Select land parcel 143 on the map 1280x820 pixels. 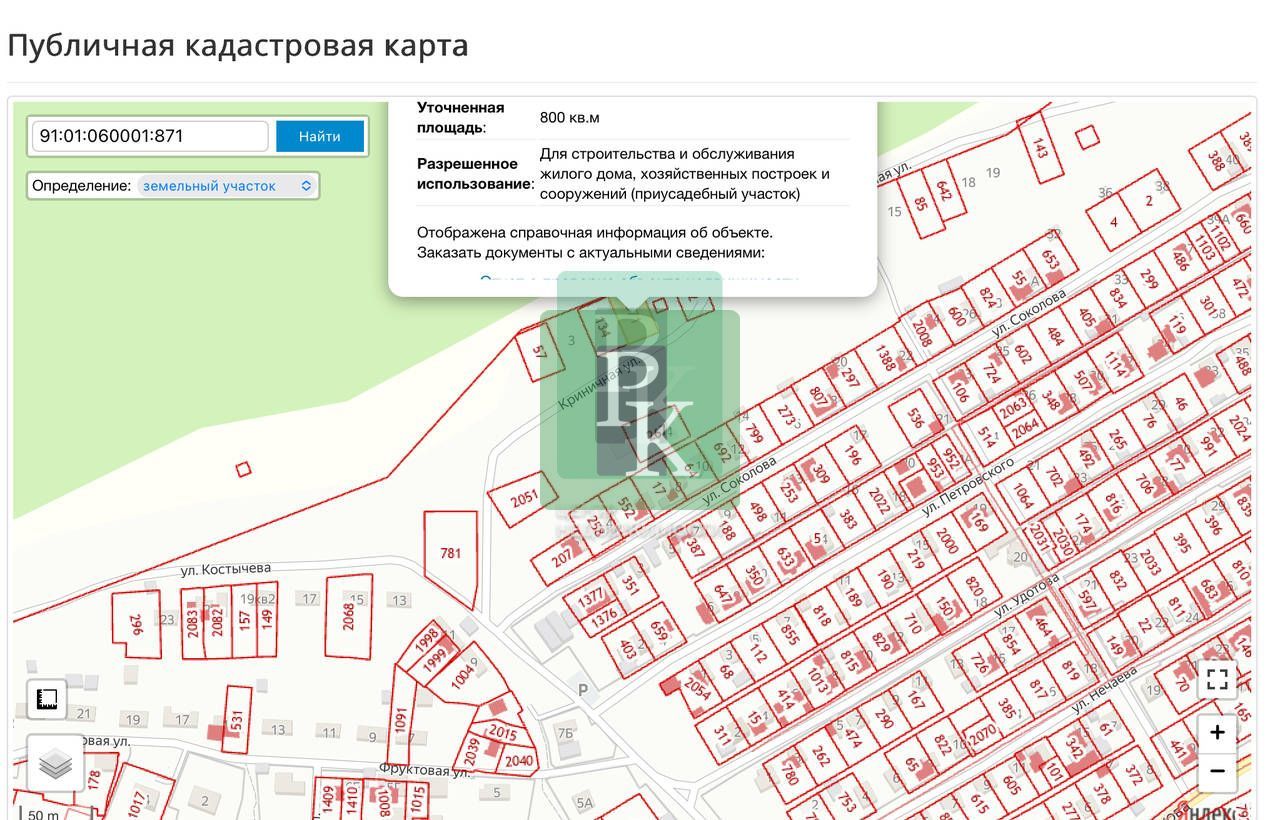1040,148
